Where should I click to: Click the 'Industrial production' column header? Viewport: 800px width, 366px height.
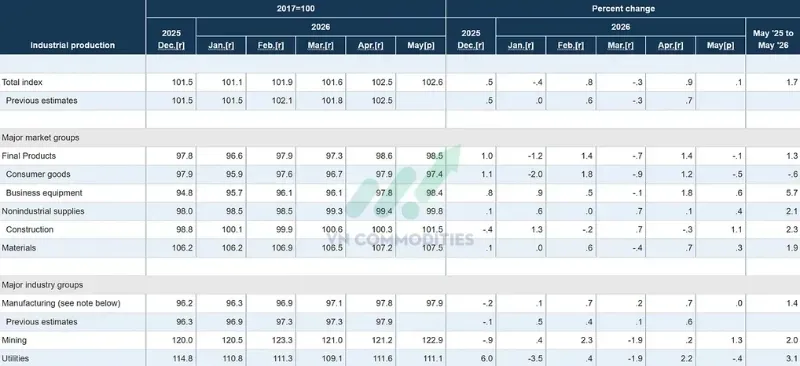(72, 45)
